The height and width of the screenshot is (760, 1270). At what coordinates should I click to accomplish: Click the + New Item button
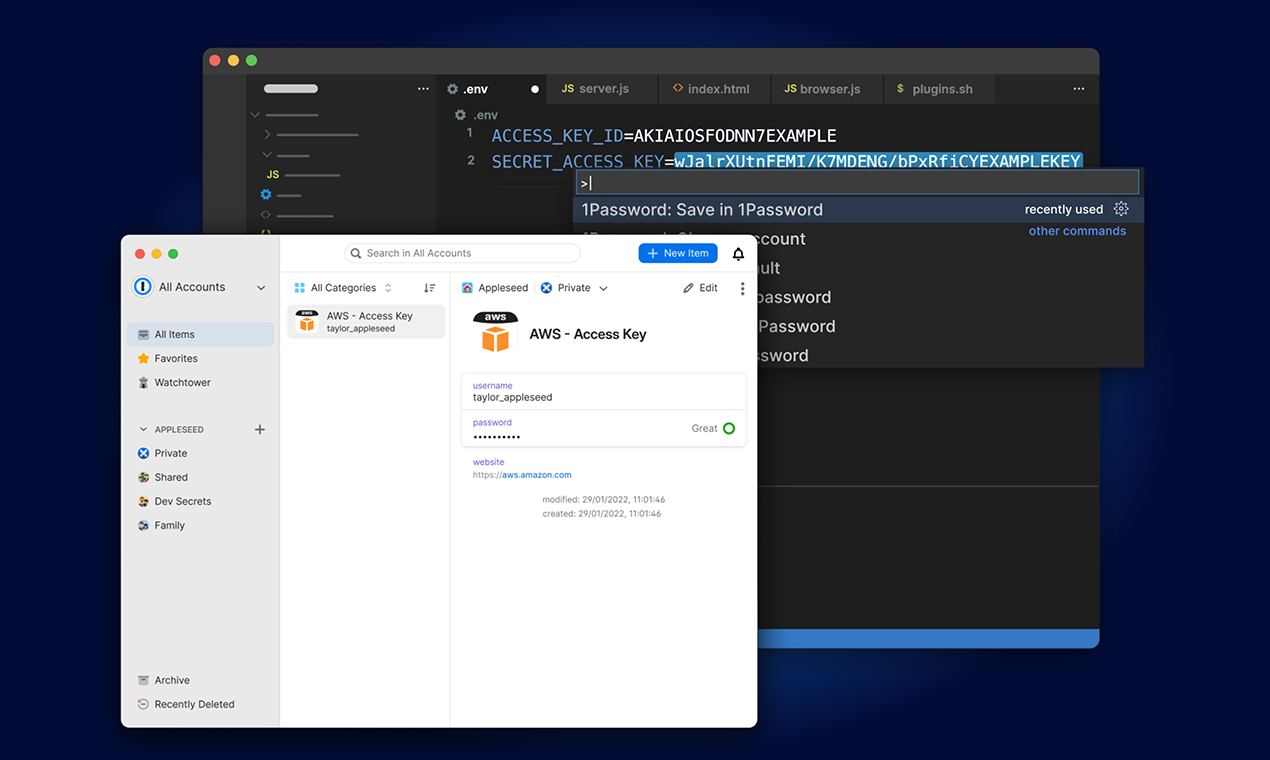coord(678,253)
